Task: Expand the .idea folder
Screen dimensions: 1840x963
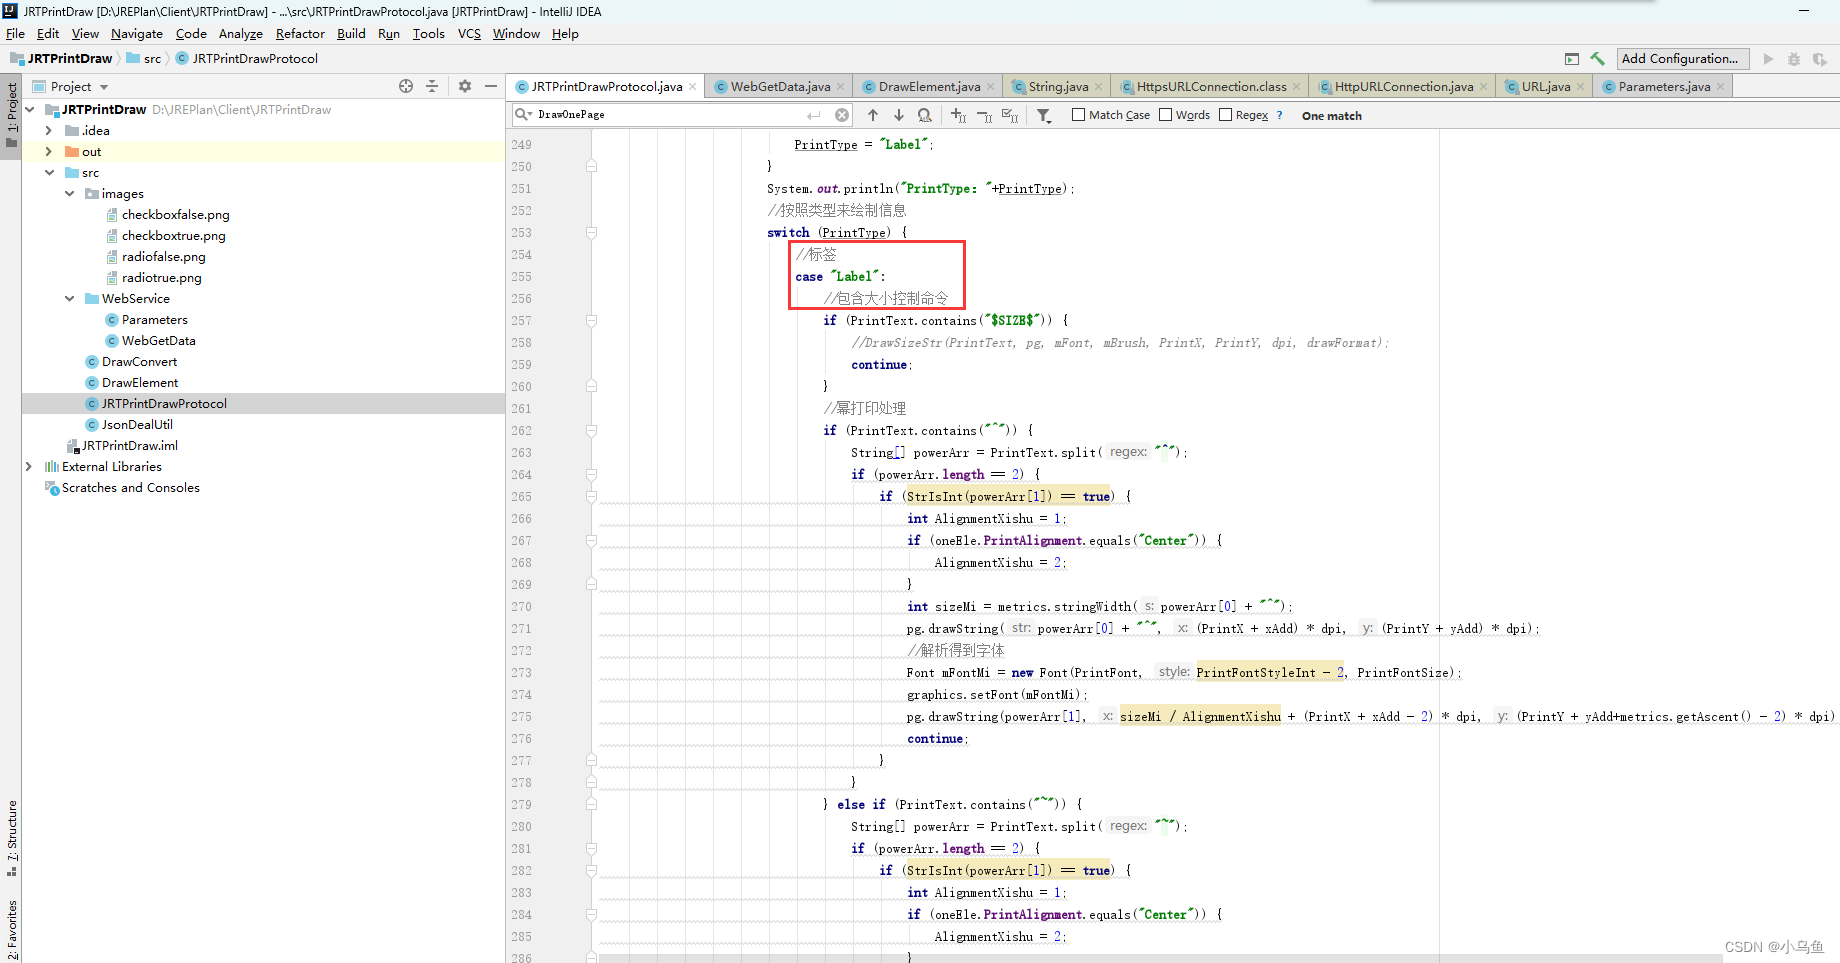Action: coord(48,131)
